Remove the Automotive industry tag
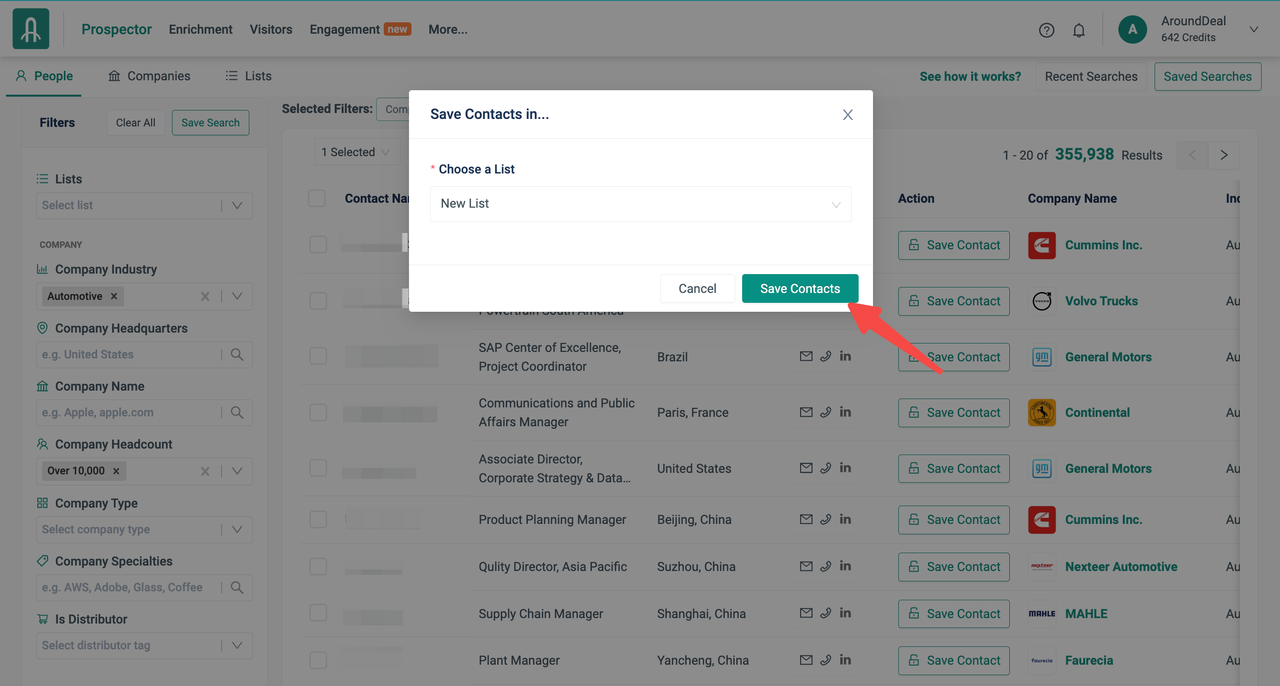 click(x=114, y=296)
